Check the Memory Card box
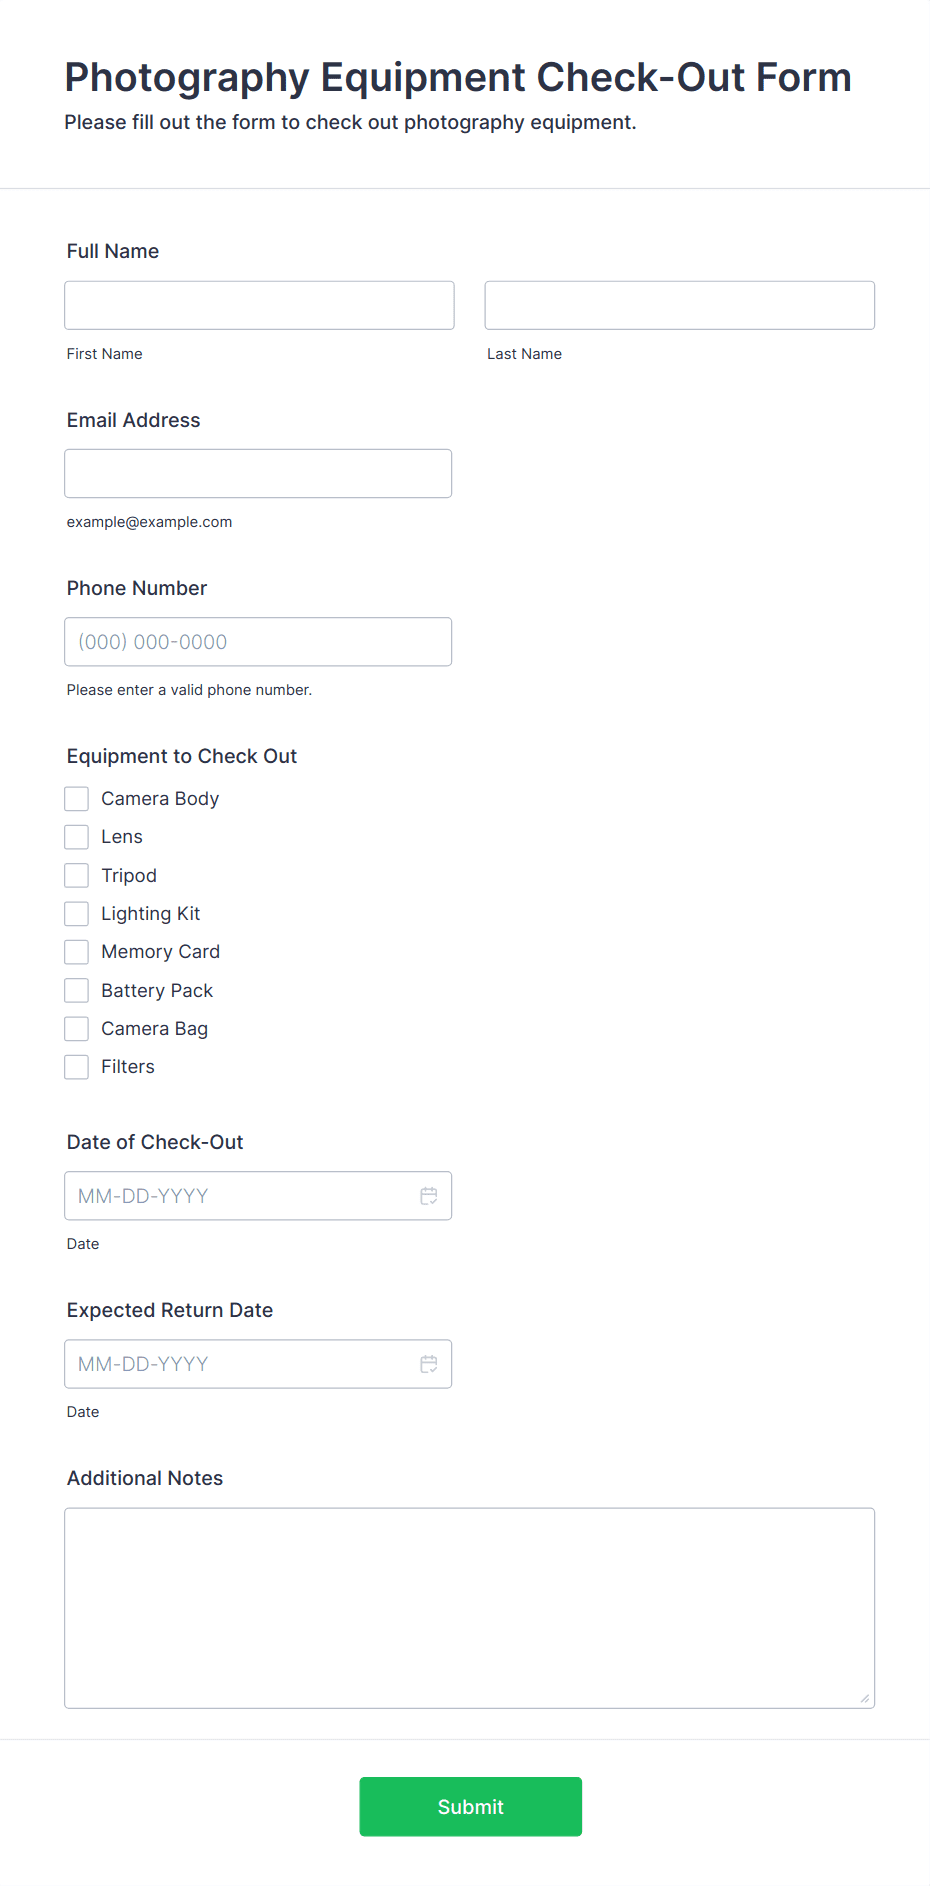The width and height of the screenshot is (930, 1886). click(77, 952)
